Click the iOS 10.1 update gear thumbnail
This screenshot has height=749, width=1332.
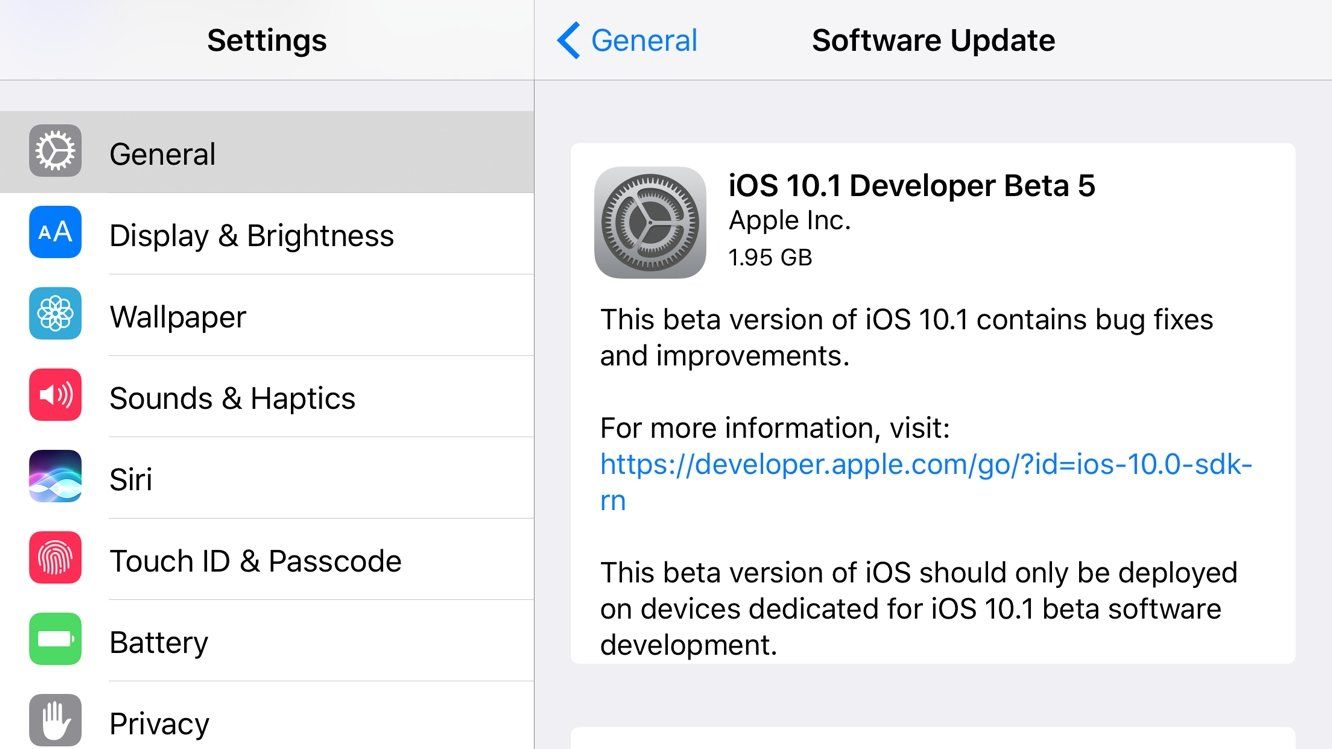tap(650, 220)
